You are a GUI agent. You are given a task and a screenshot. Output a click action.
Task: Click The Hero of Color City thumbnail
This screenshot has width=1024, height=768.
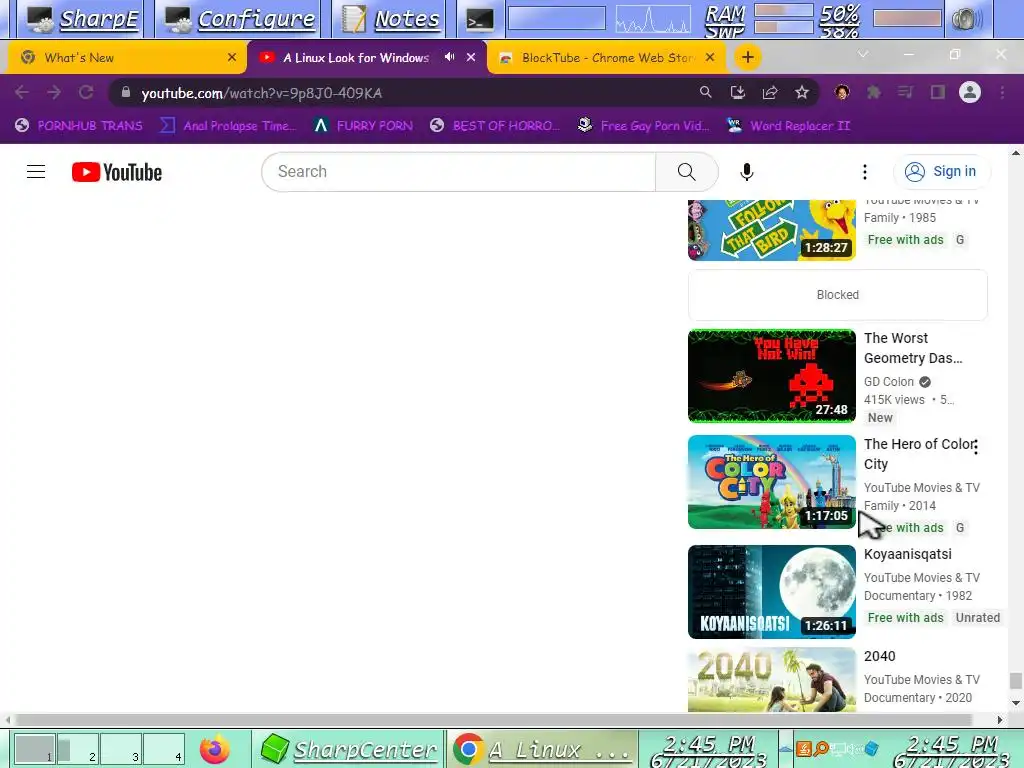(772, 482)
